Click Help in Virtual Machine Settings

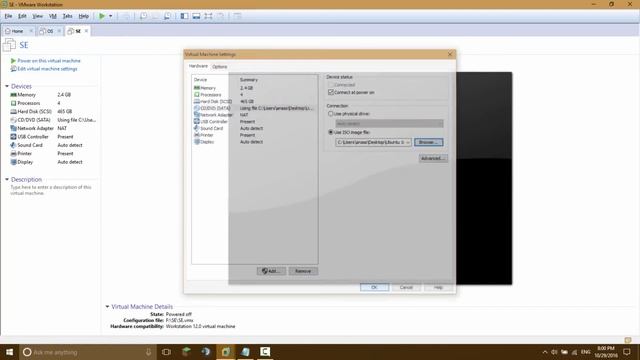[x=438, y=287]
